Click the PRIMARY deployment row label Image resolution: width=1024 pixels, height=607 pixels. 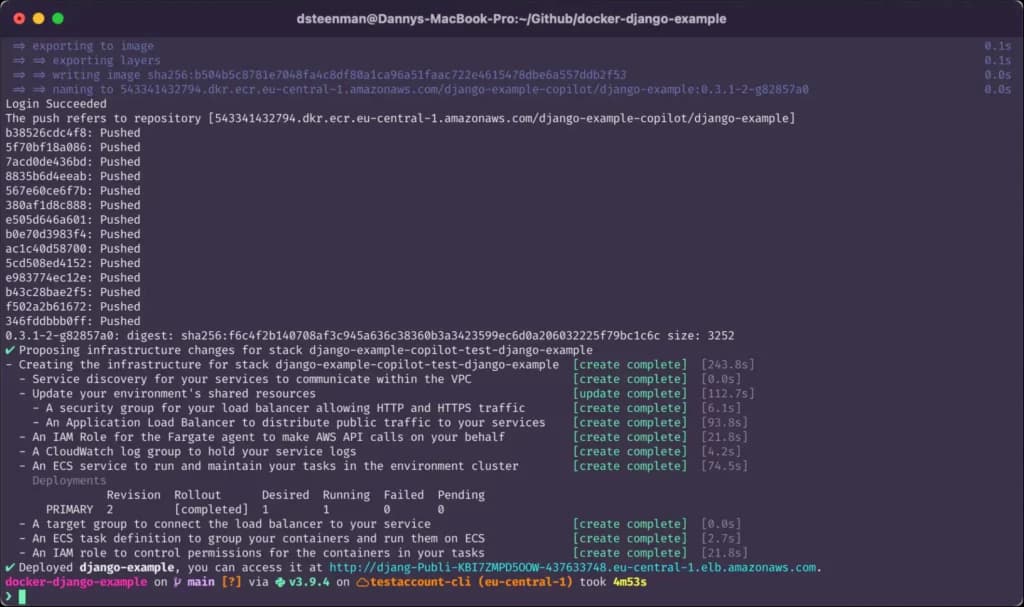[69, 510]
